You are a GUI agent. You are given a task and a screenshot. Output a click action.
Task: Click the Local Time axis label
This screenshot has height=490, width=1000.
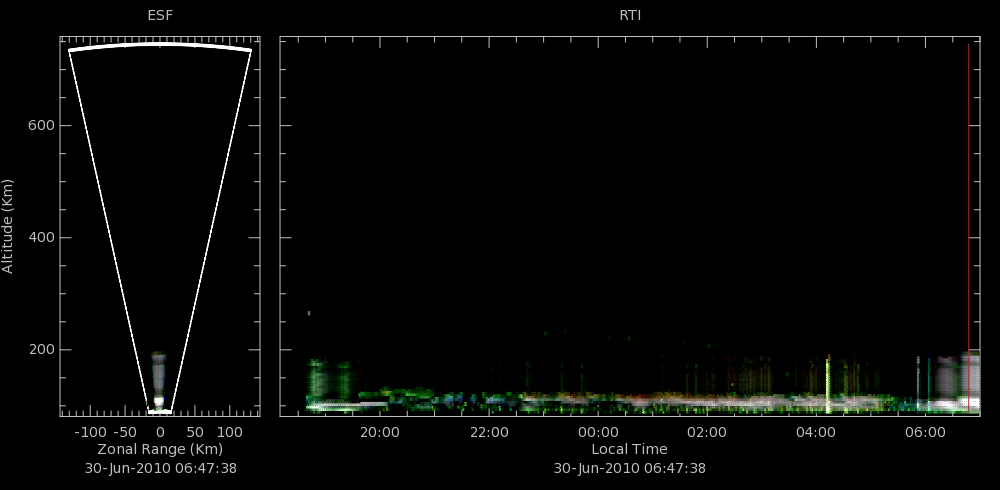tap(629, 449)
